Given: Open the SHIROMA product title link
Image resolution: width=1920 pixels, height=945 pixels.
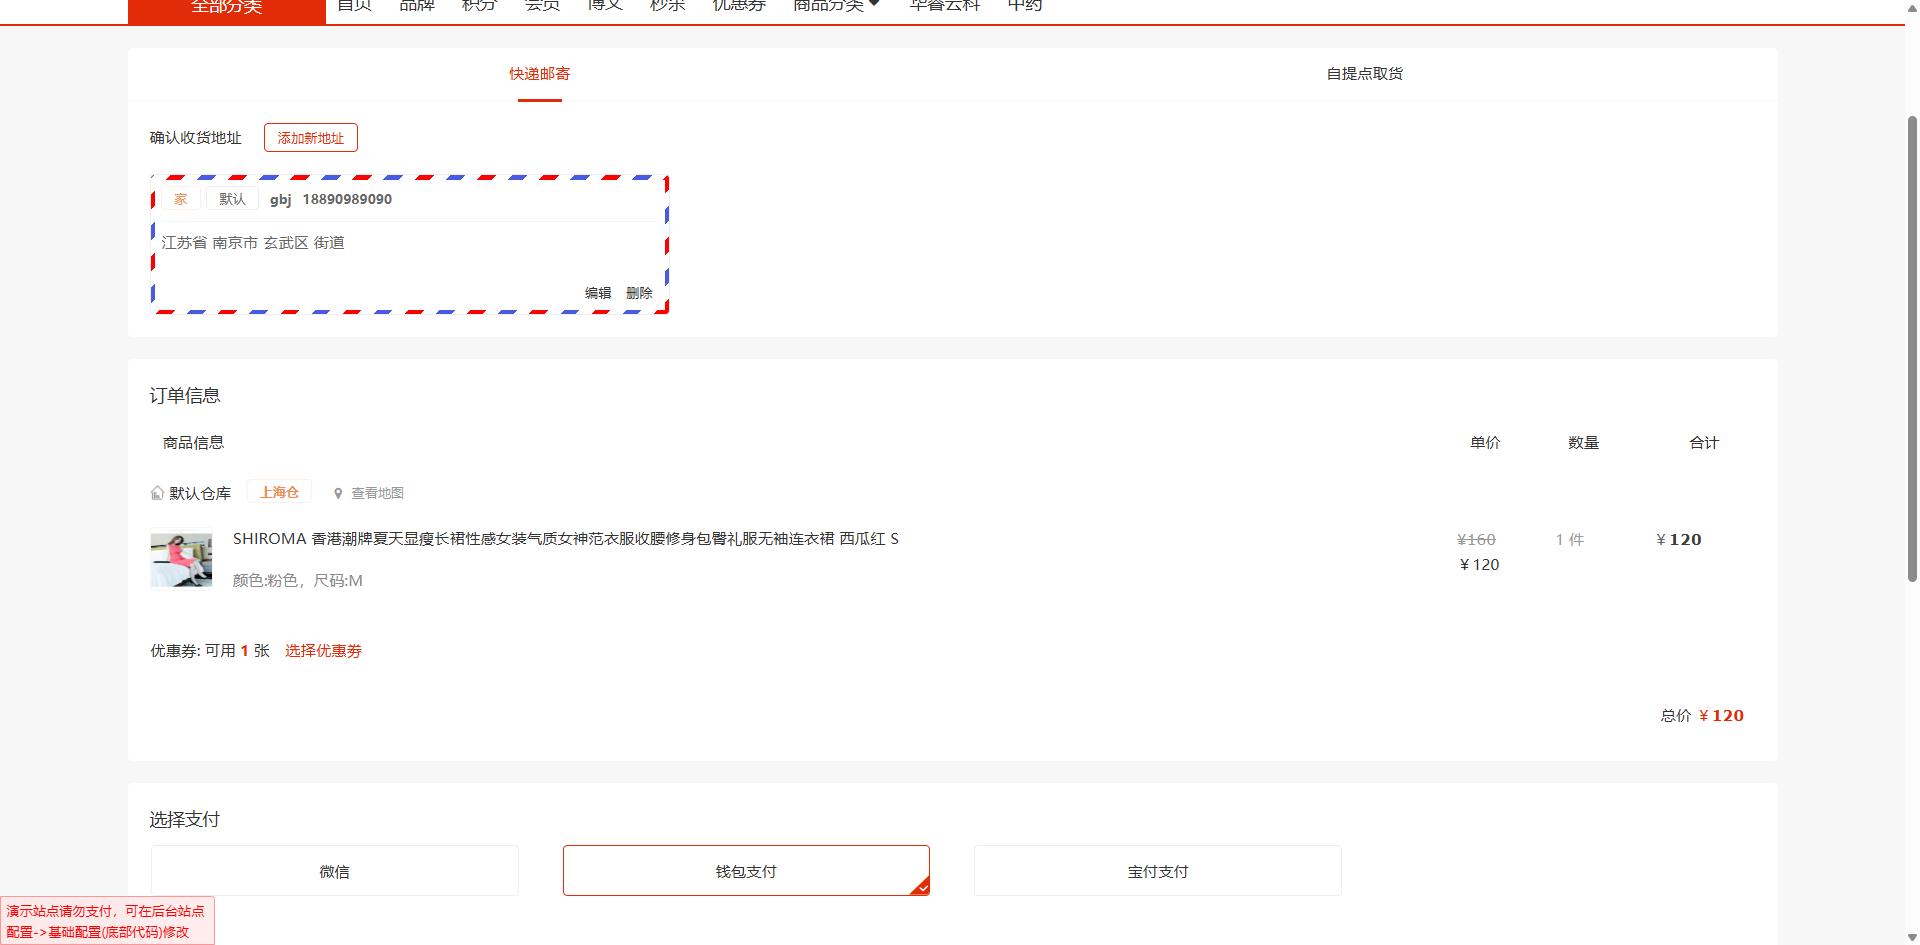Looking at the screenshot, I should click(565, 539).
